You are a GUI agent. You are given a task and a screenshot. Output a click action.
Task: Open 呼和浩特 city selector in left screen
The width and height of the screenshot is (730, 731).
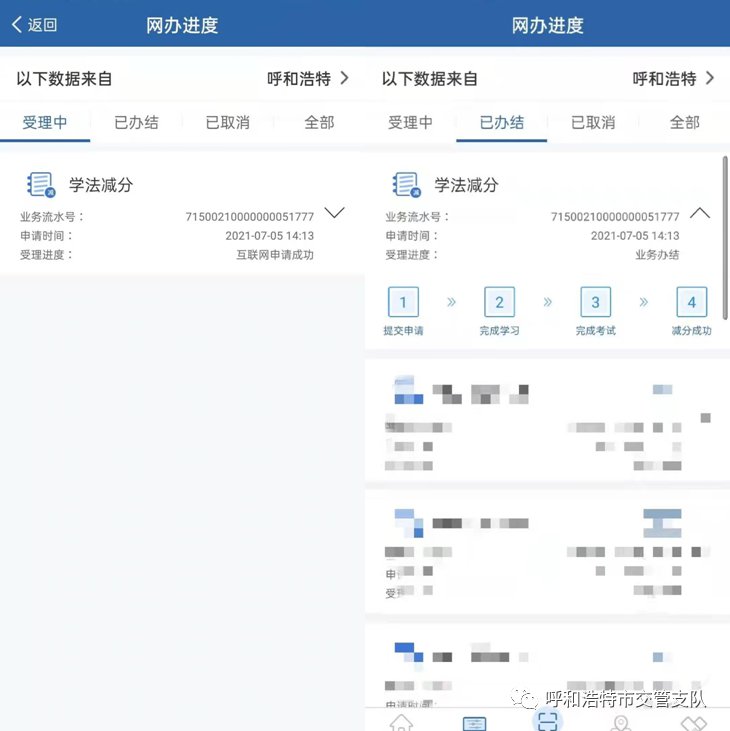coord(308,78)
